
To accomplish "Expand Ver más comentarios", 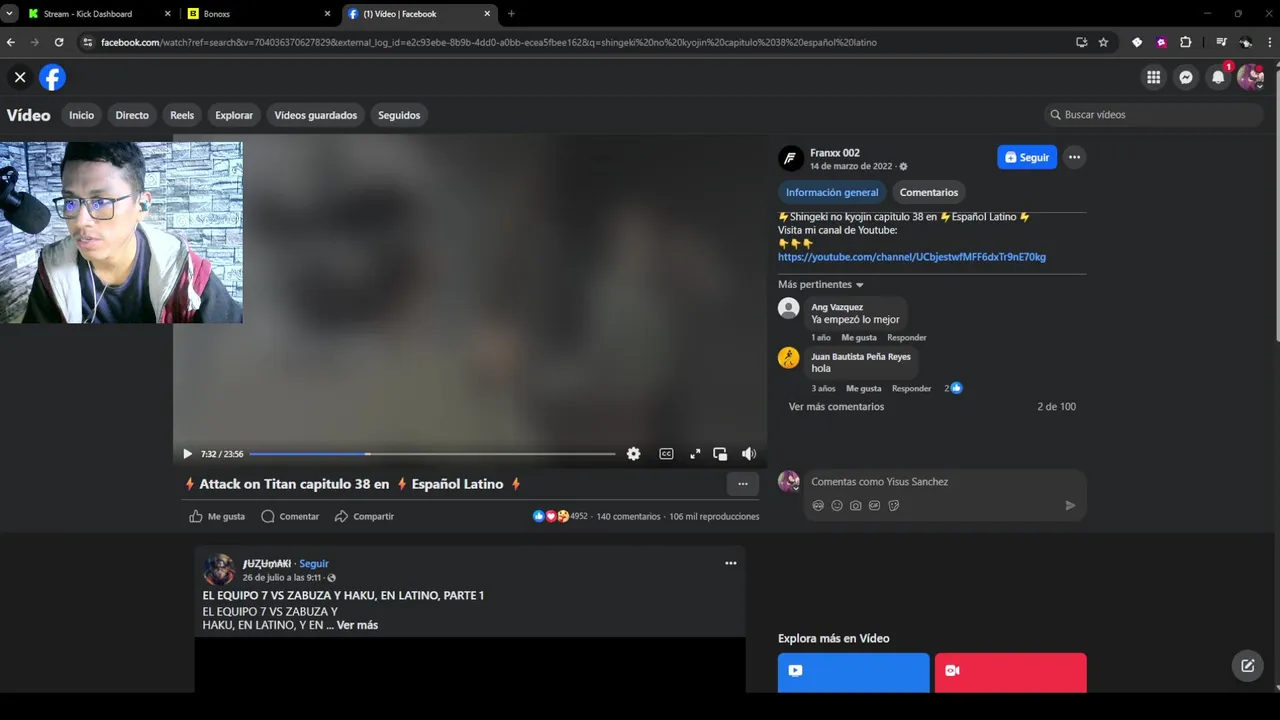I will (836, 407).
